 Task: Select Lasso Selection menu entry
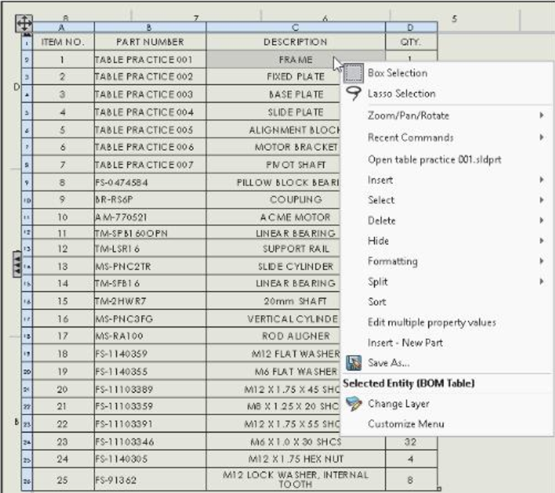tap(401, 94)
